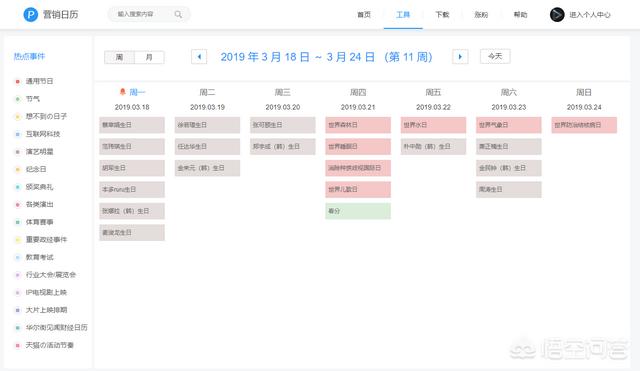Image resolution: width=640 pixels, height=371 pixels.
Task: Focus the search input field
Action: [x=149, y=14]
